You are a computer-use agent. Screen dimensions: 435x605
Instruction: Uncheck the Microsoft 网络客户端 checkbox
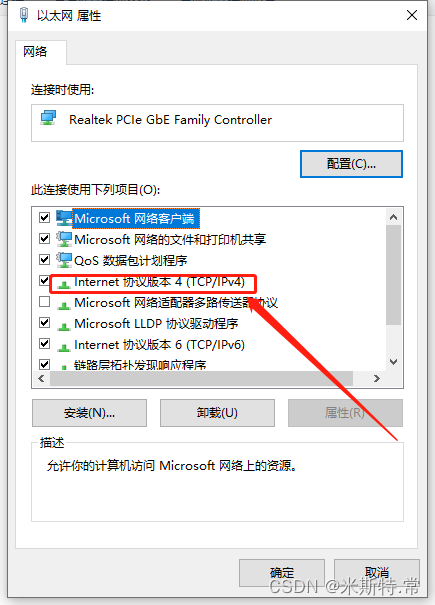point(44,218)
